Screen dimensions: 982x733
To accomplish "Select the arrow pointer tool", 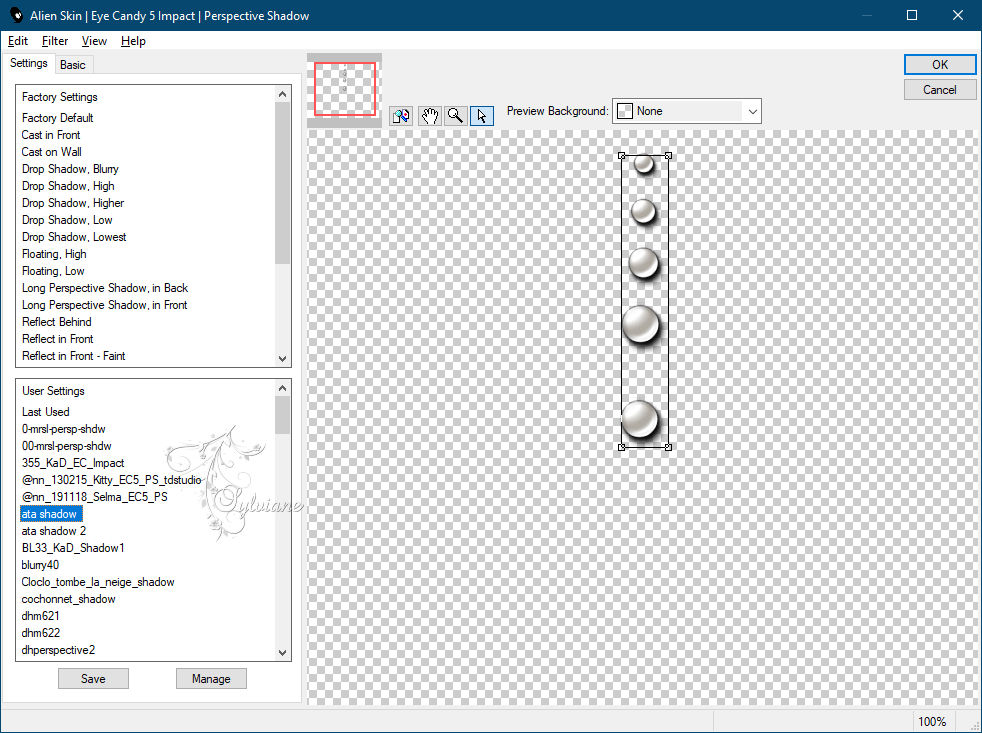I will [x=482, y=116].
